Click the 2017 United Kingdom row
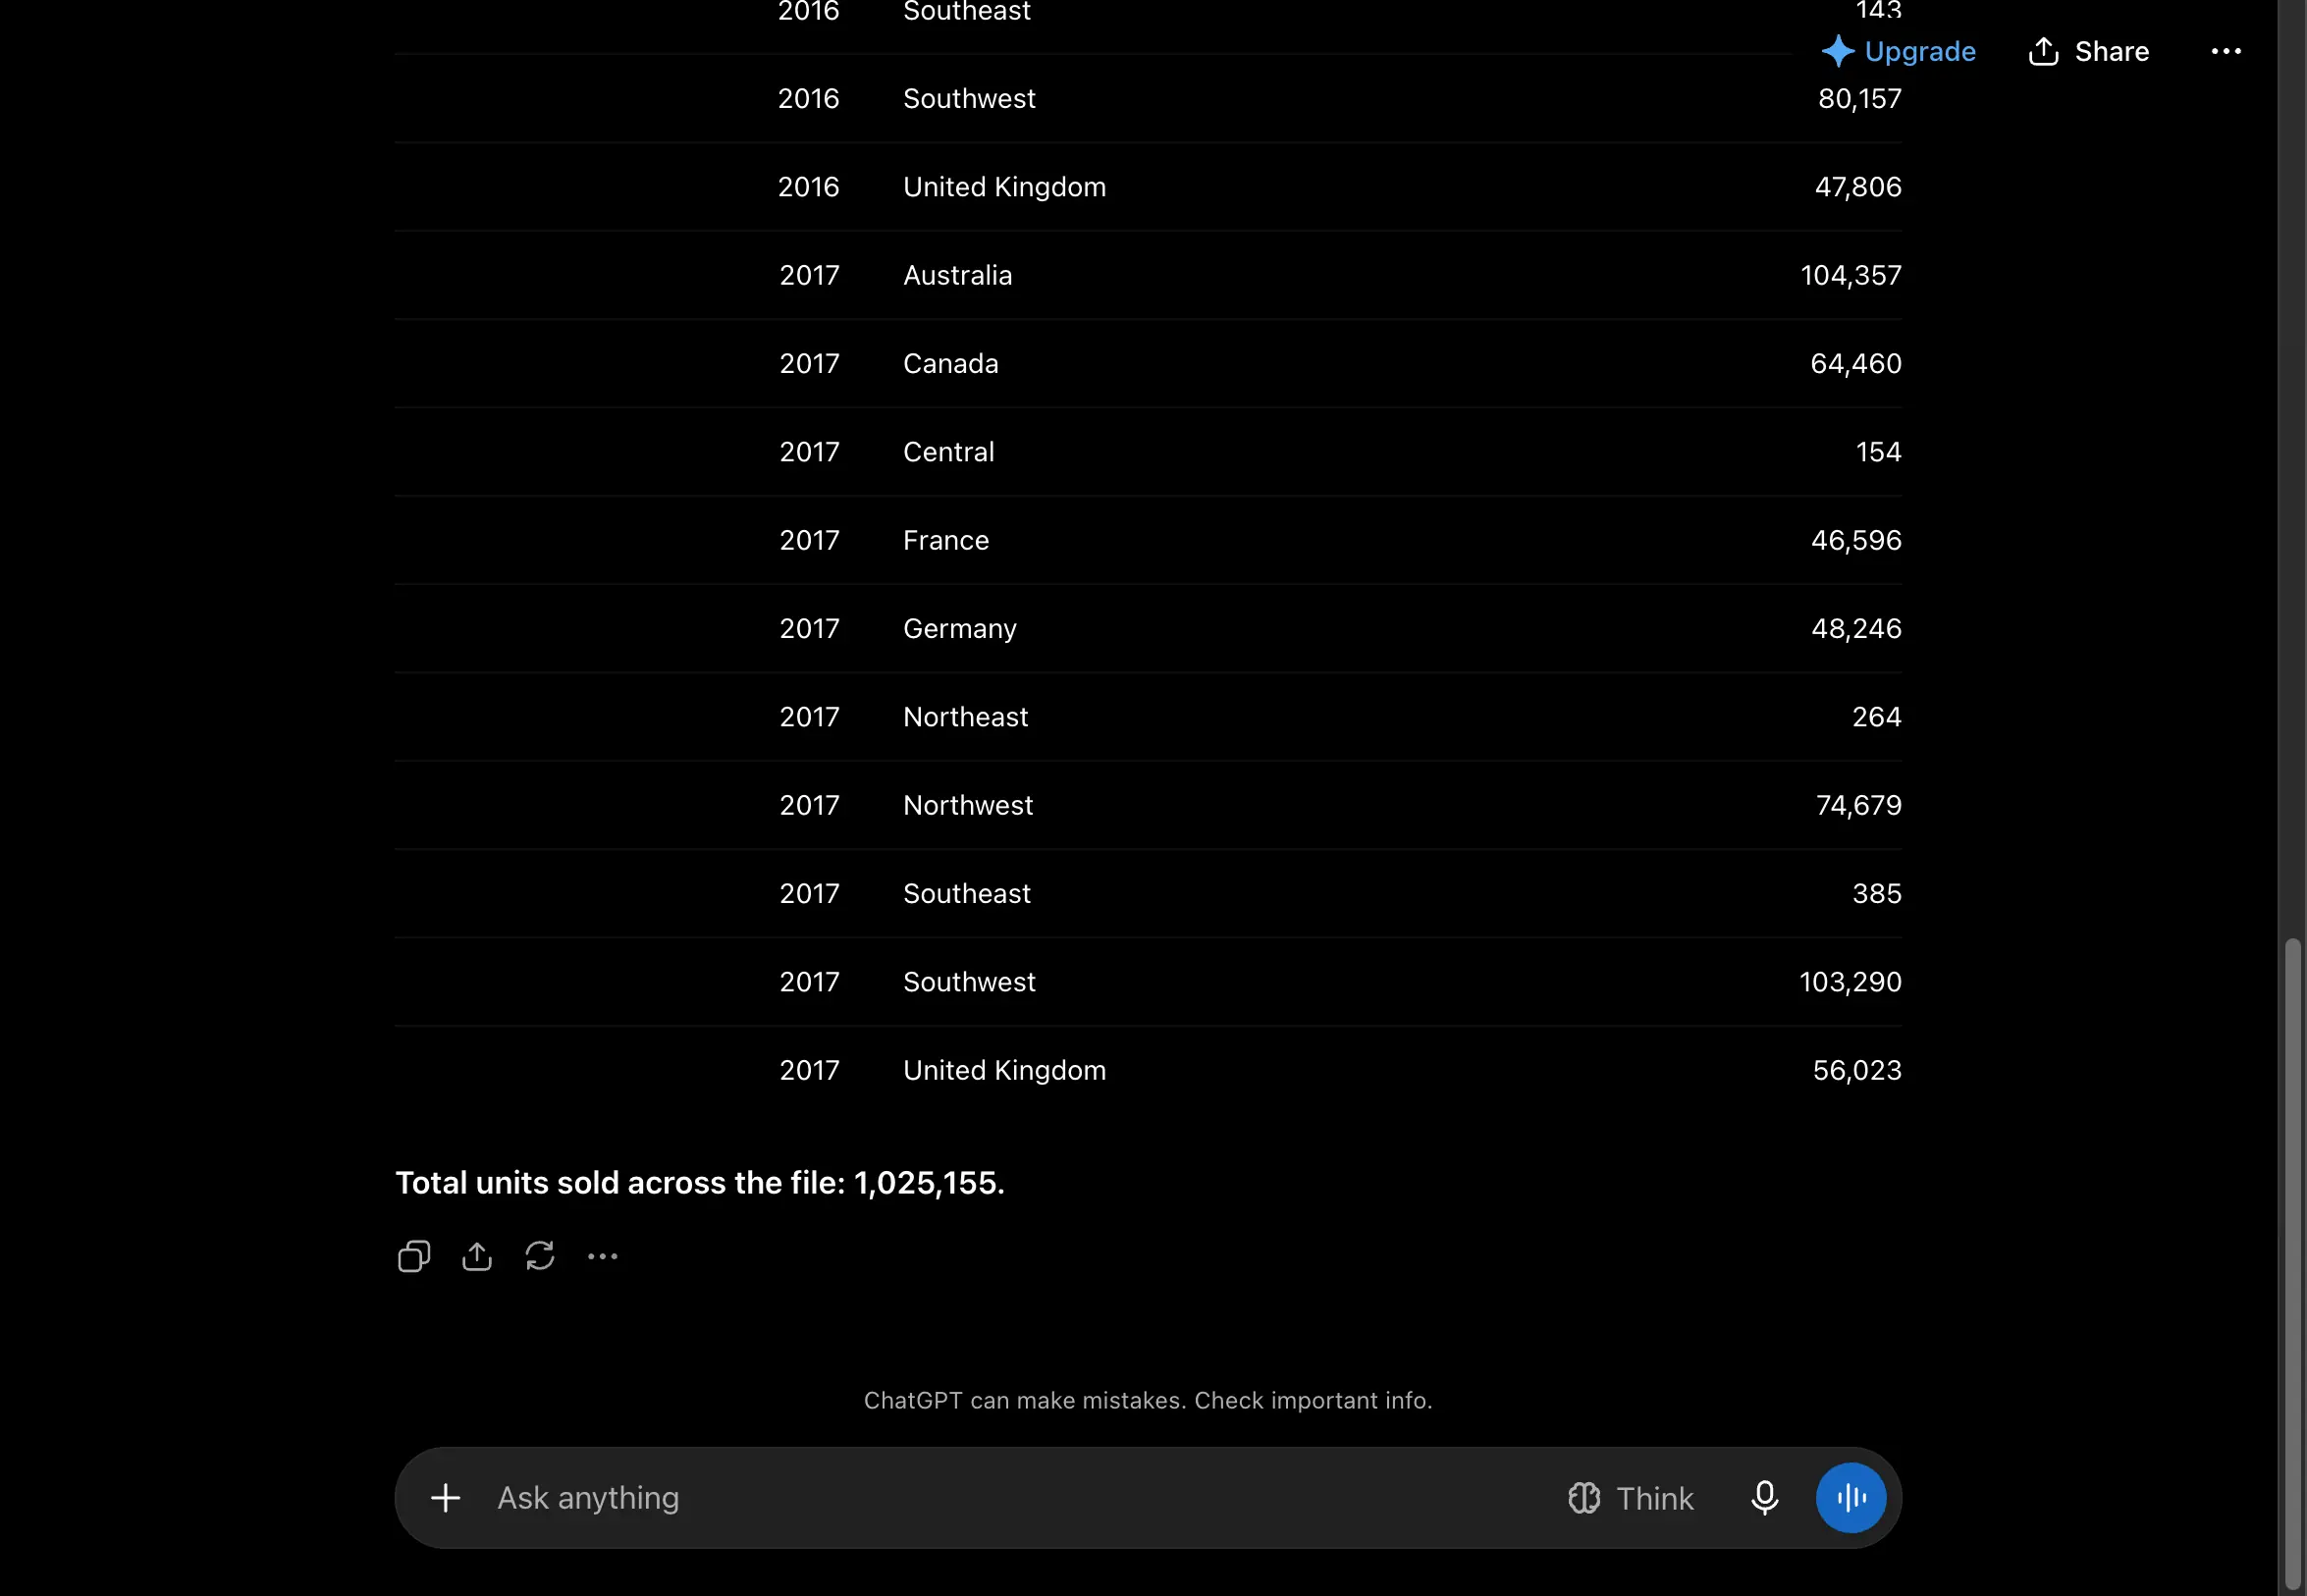 click(x=1148, y=1070)
